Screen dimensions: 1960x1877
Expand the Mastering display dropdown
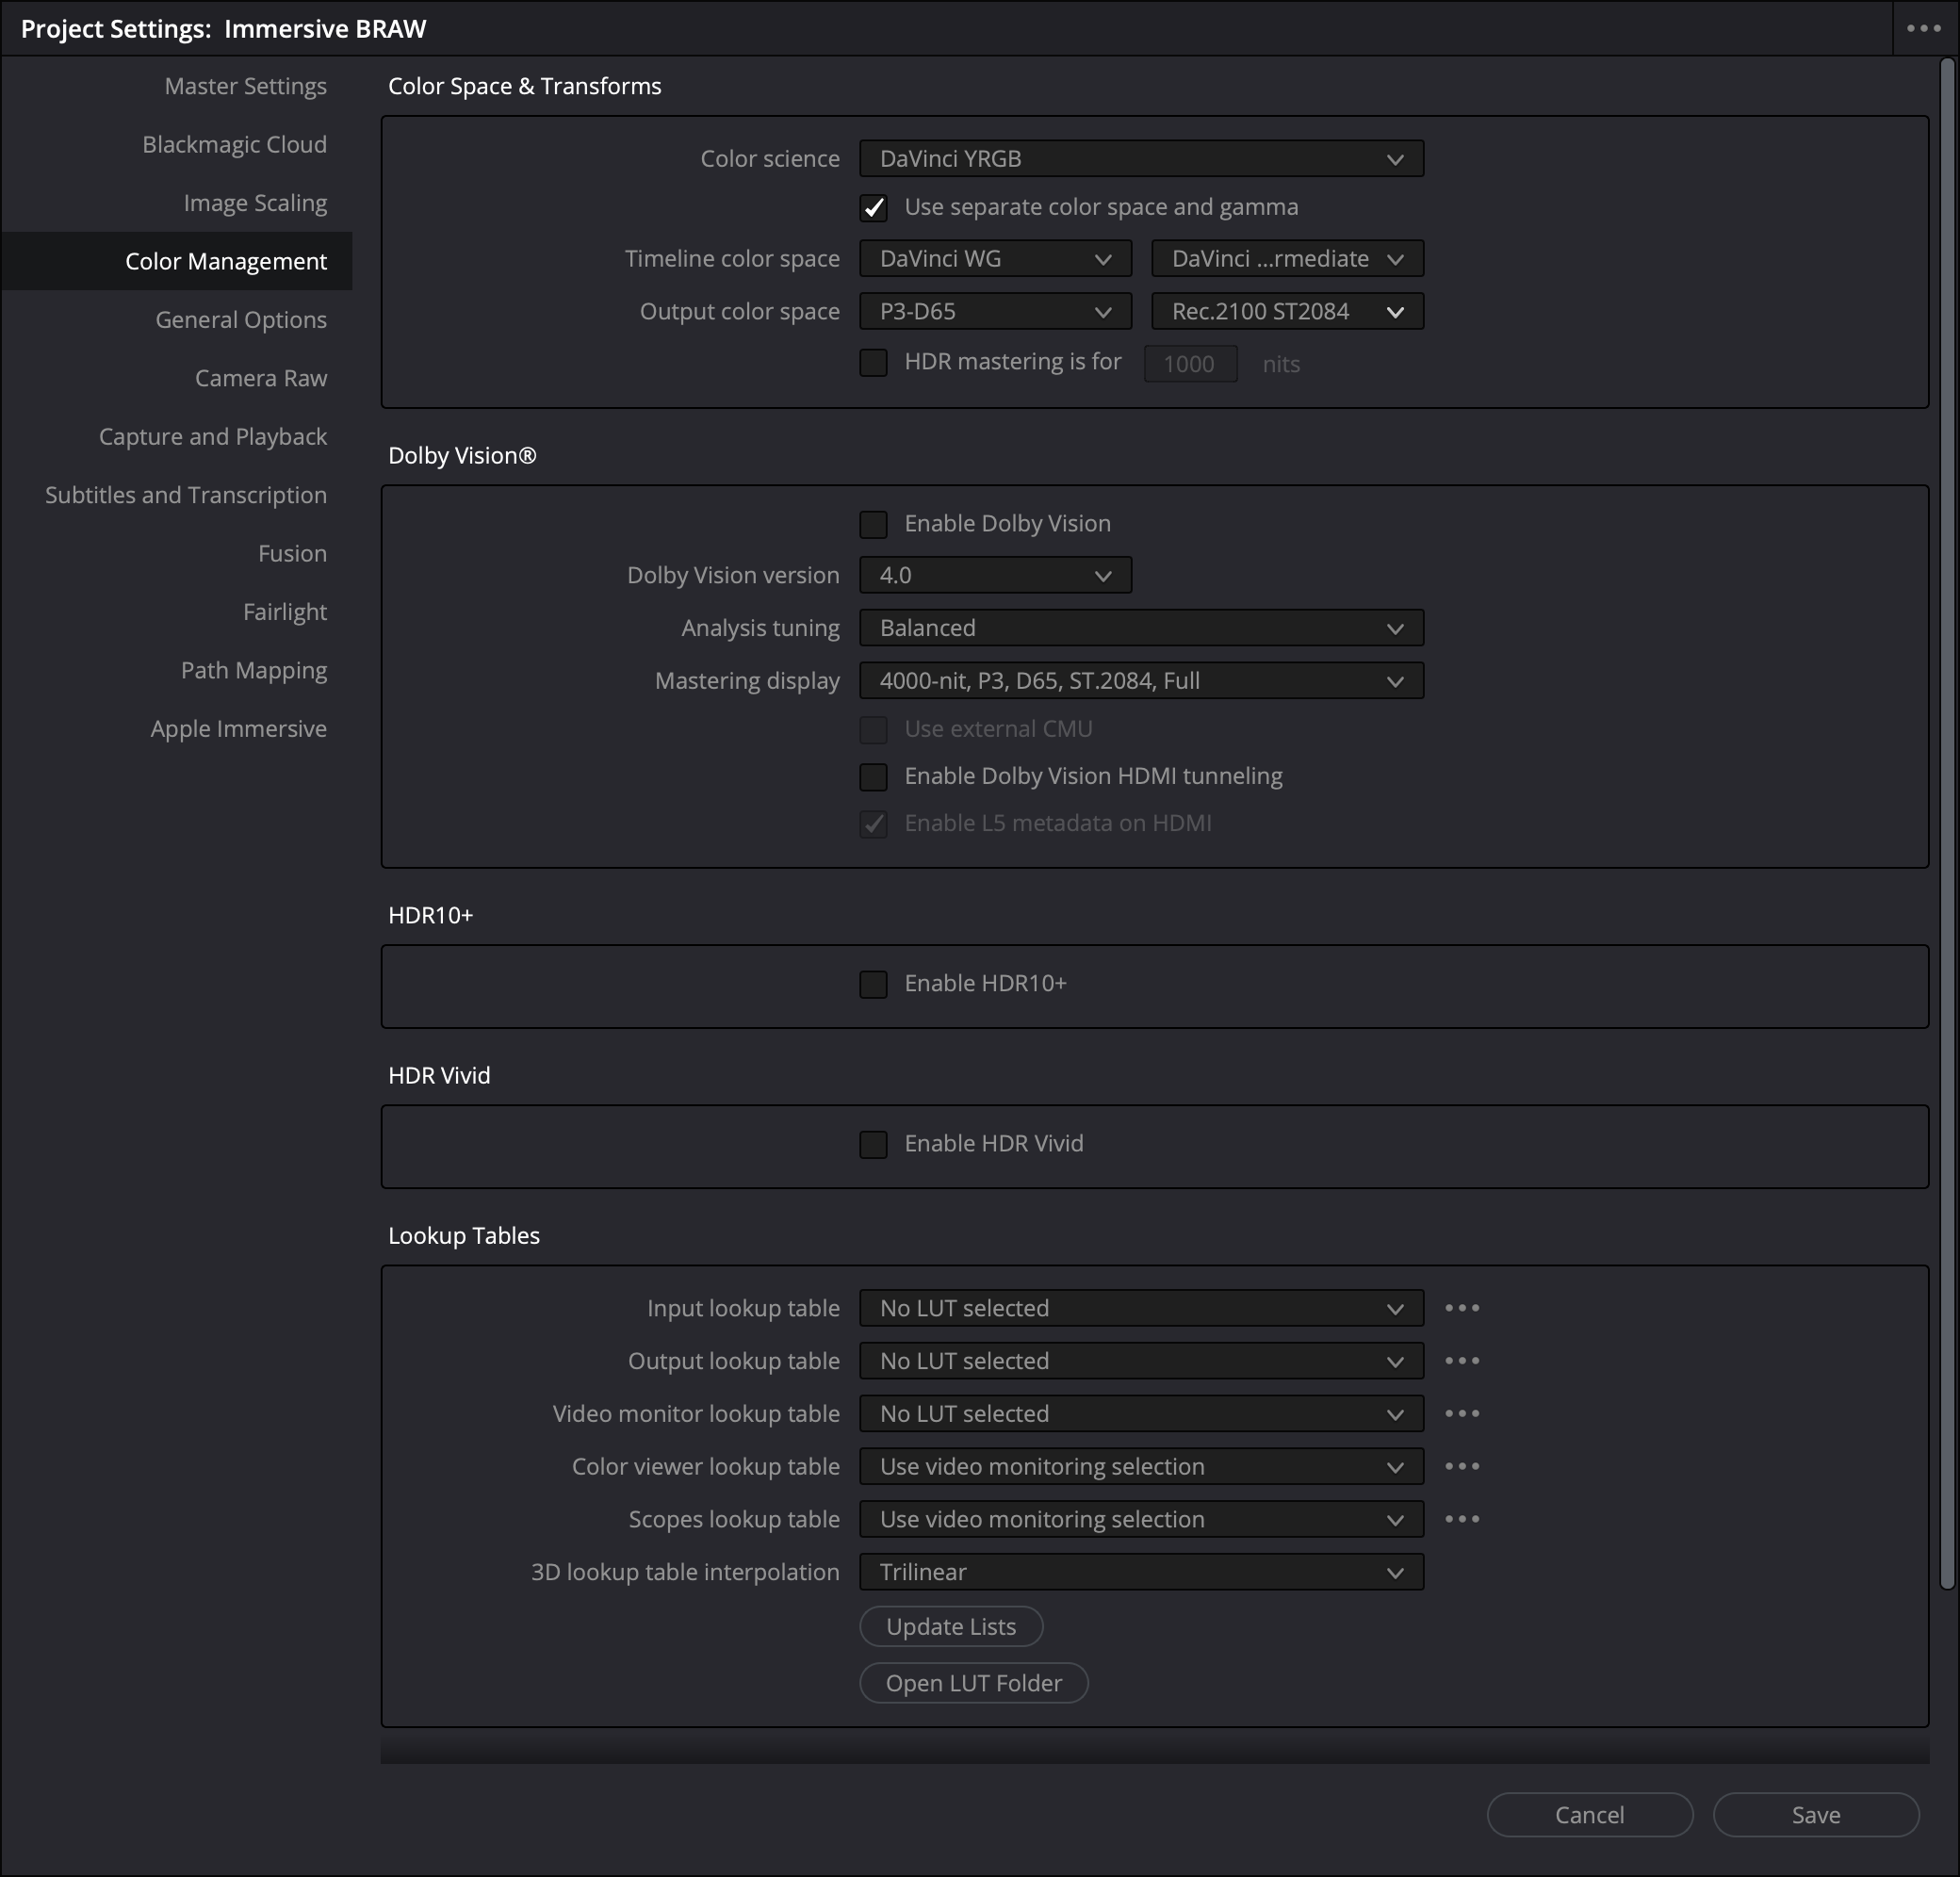1141,681
